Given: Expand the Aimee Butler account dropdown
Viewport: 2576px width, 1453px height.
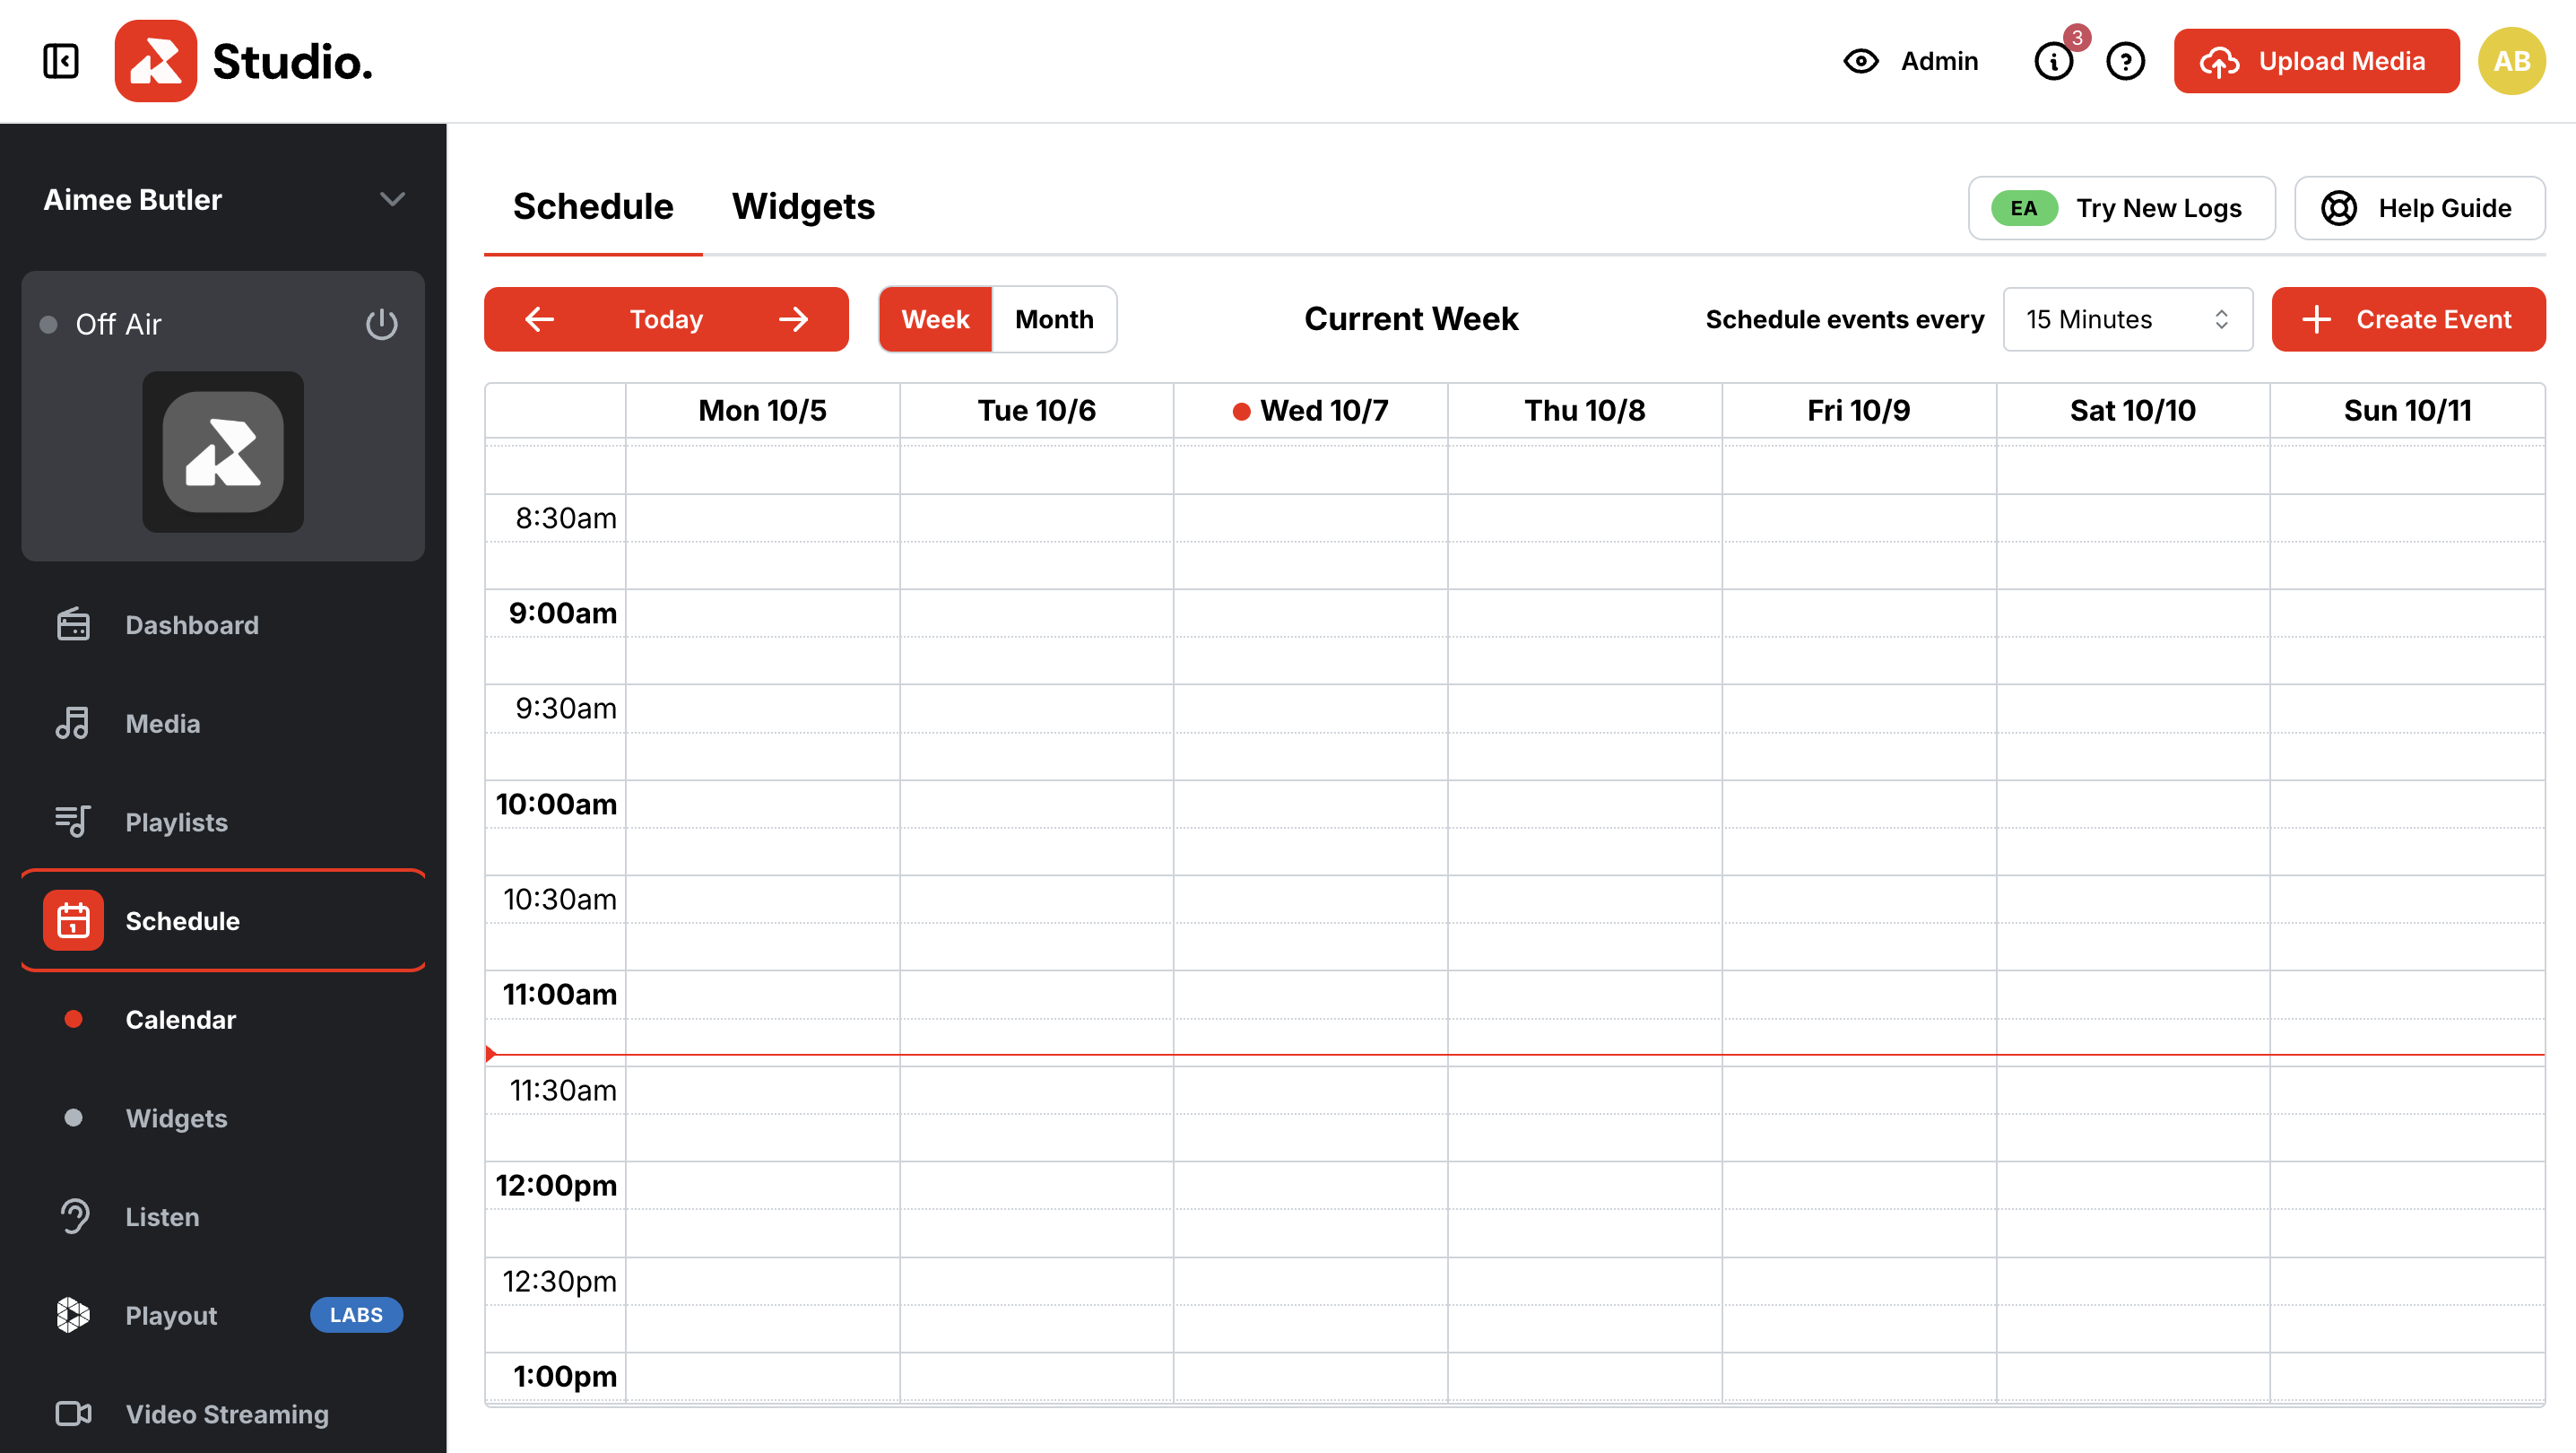Looking at the screenshot, I should click(223, 199).
